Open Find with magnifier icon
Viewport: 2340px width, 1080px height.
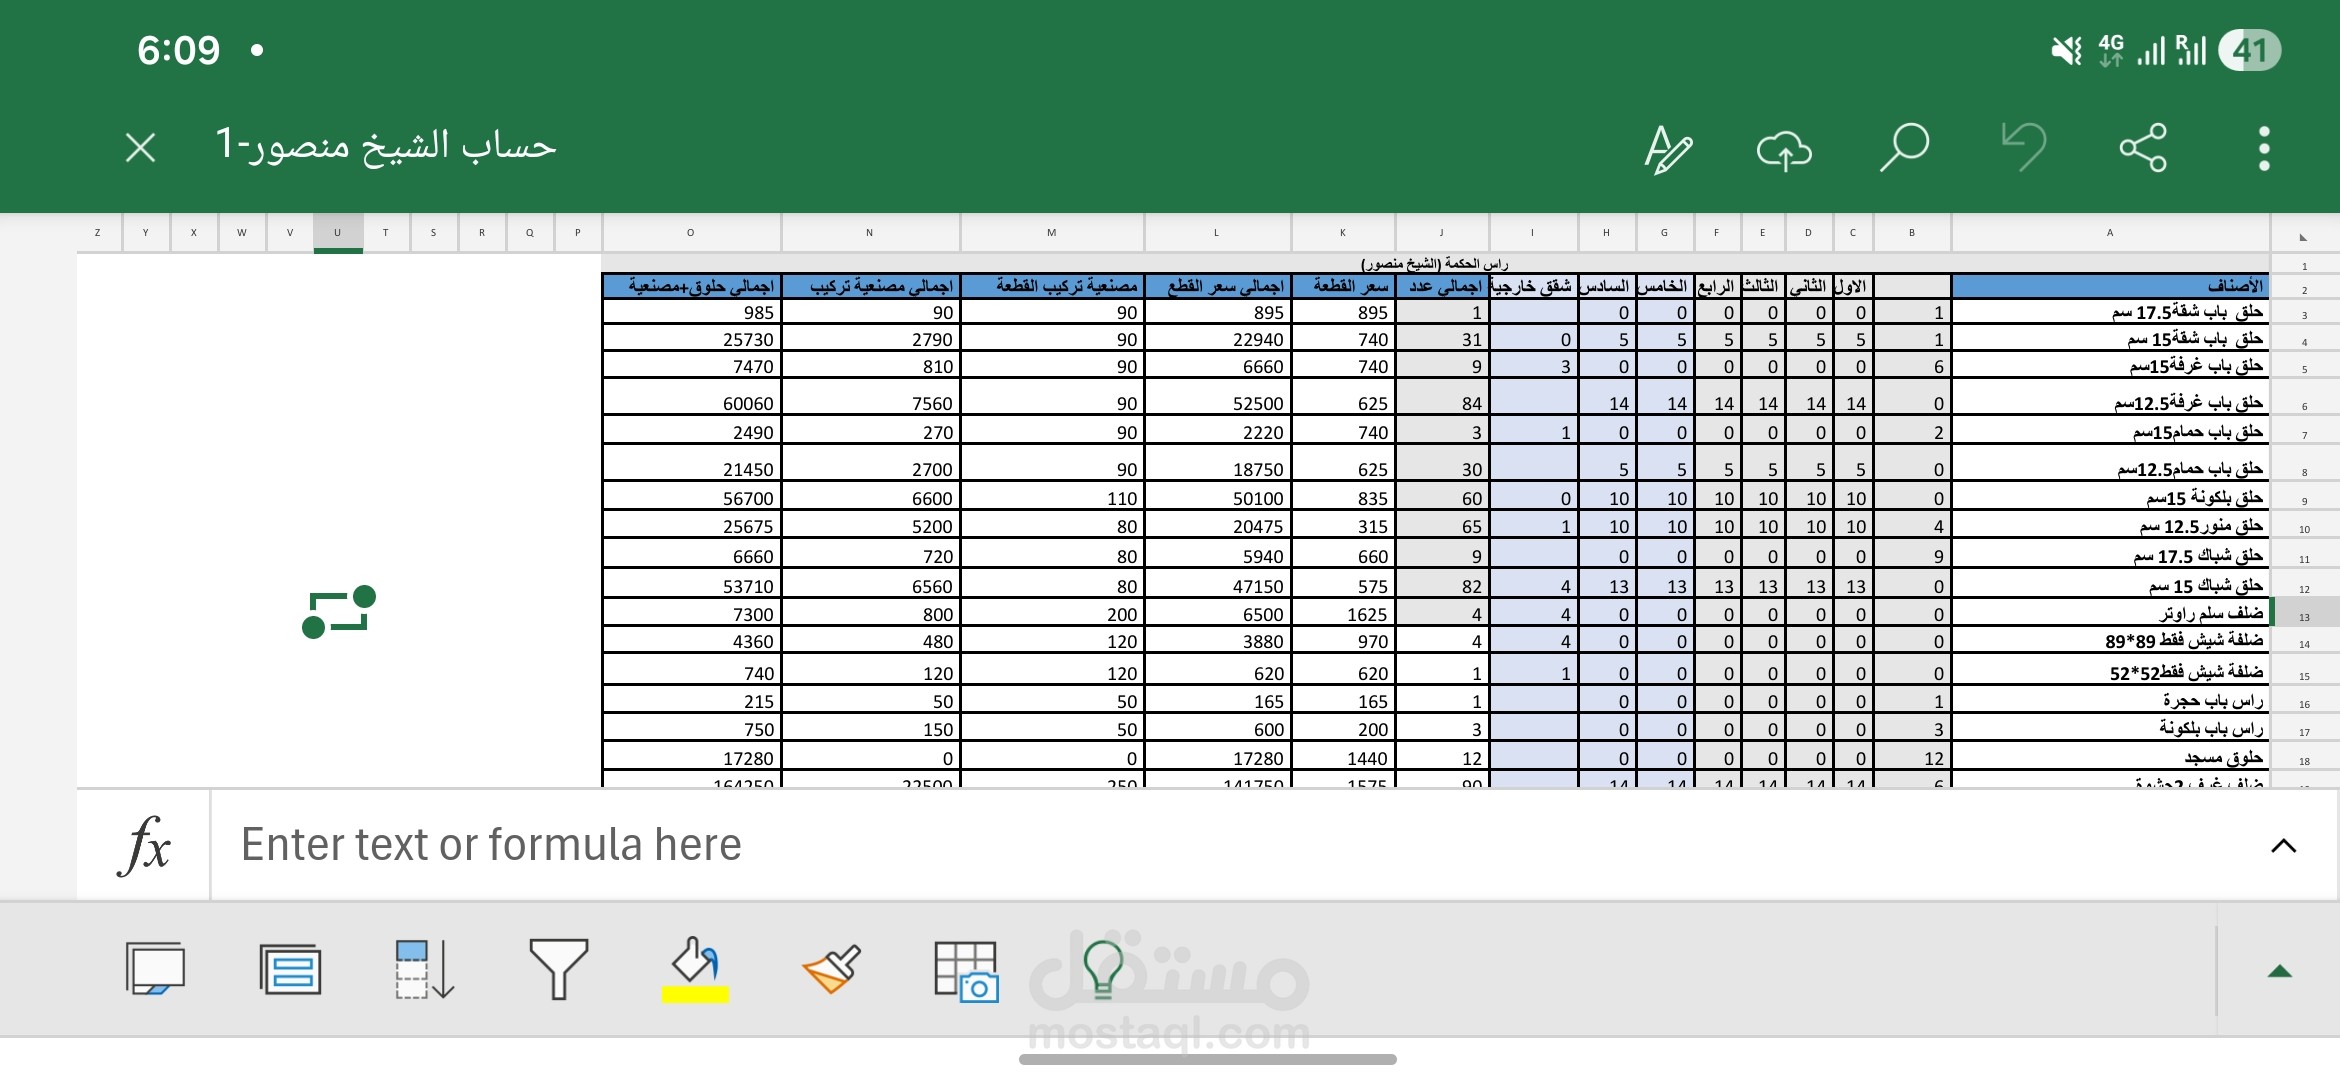1904,149
